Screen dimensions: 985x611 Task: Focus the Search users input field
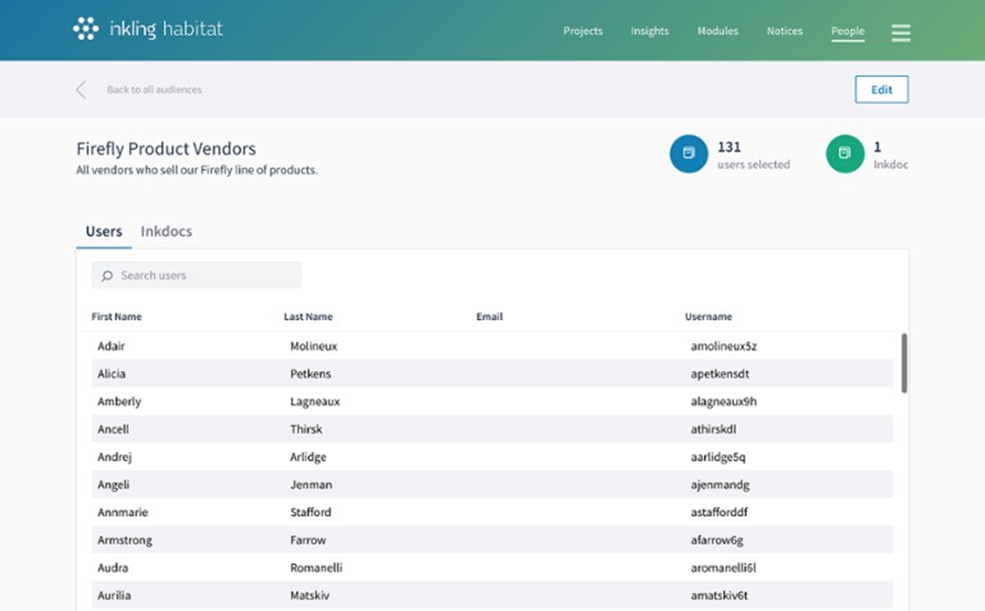(205, 275)
